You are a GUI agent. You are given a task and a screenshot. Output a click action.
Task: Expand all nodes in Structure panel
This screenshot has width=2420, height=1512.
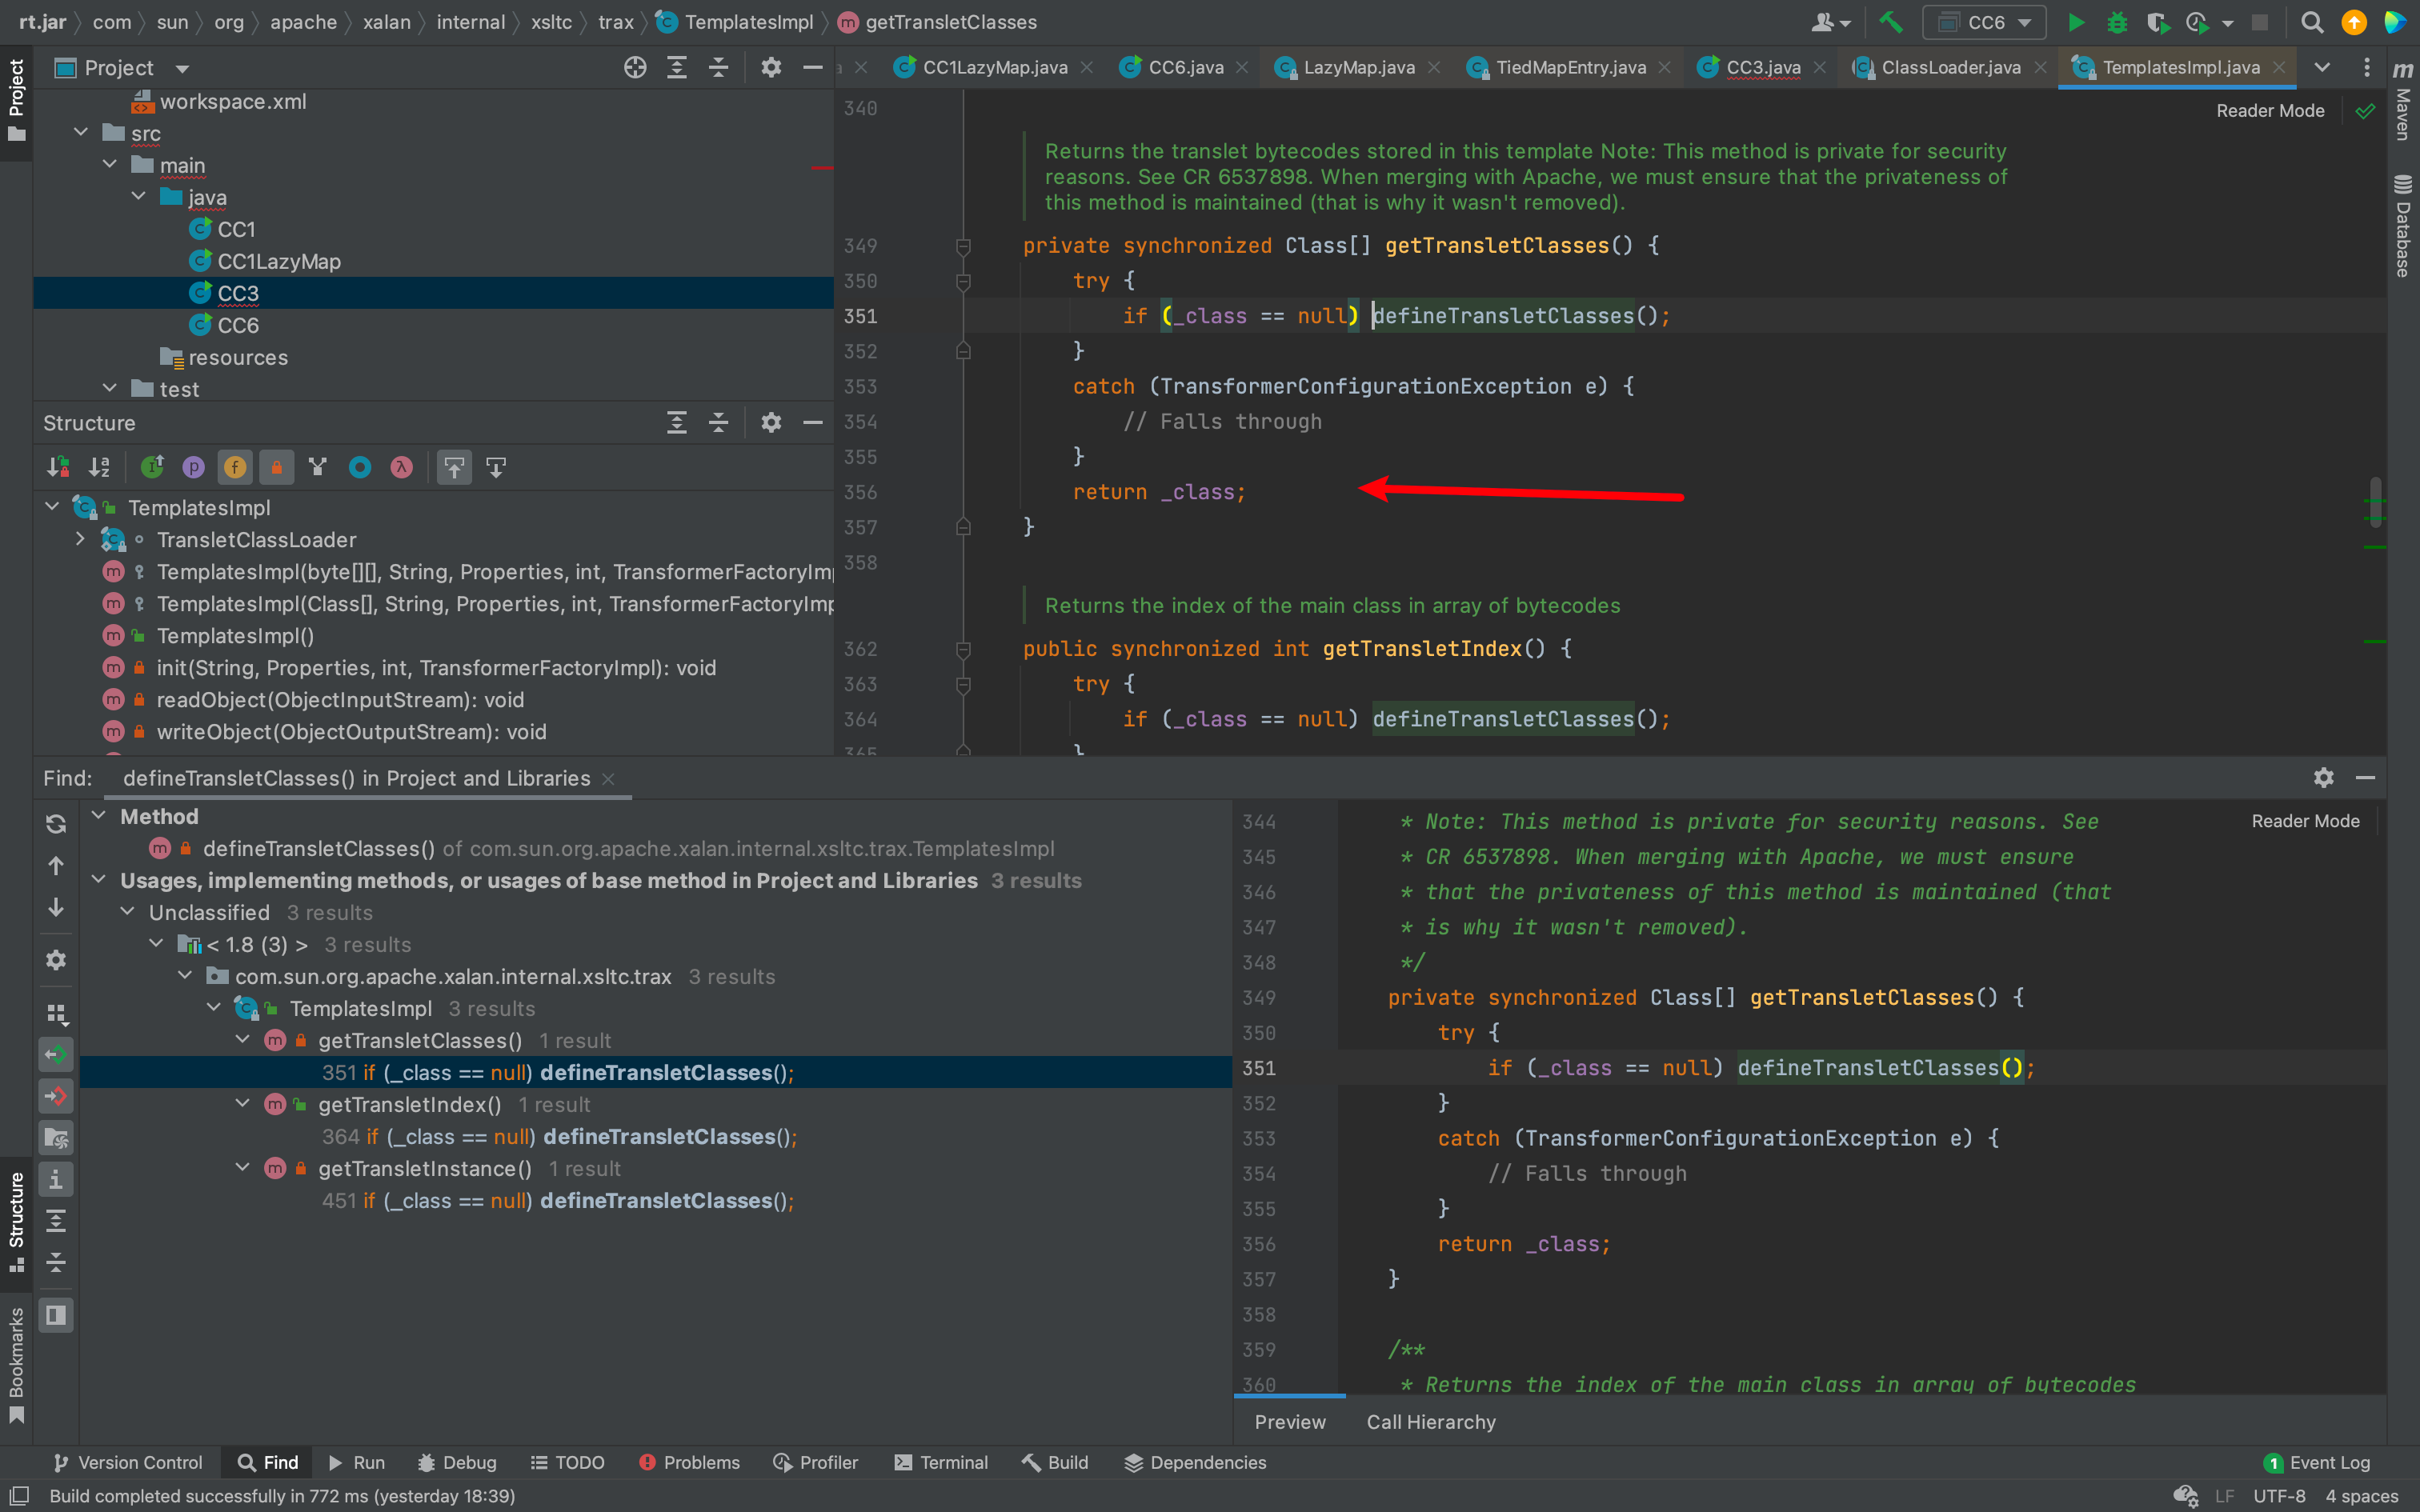click(677, 422)
